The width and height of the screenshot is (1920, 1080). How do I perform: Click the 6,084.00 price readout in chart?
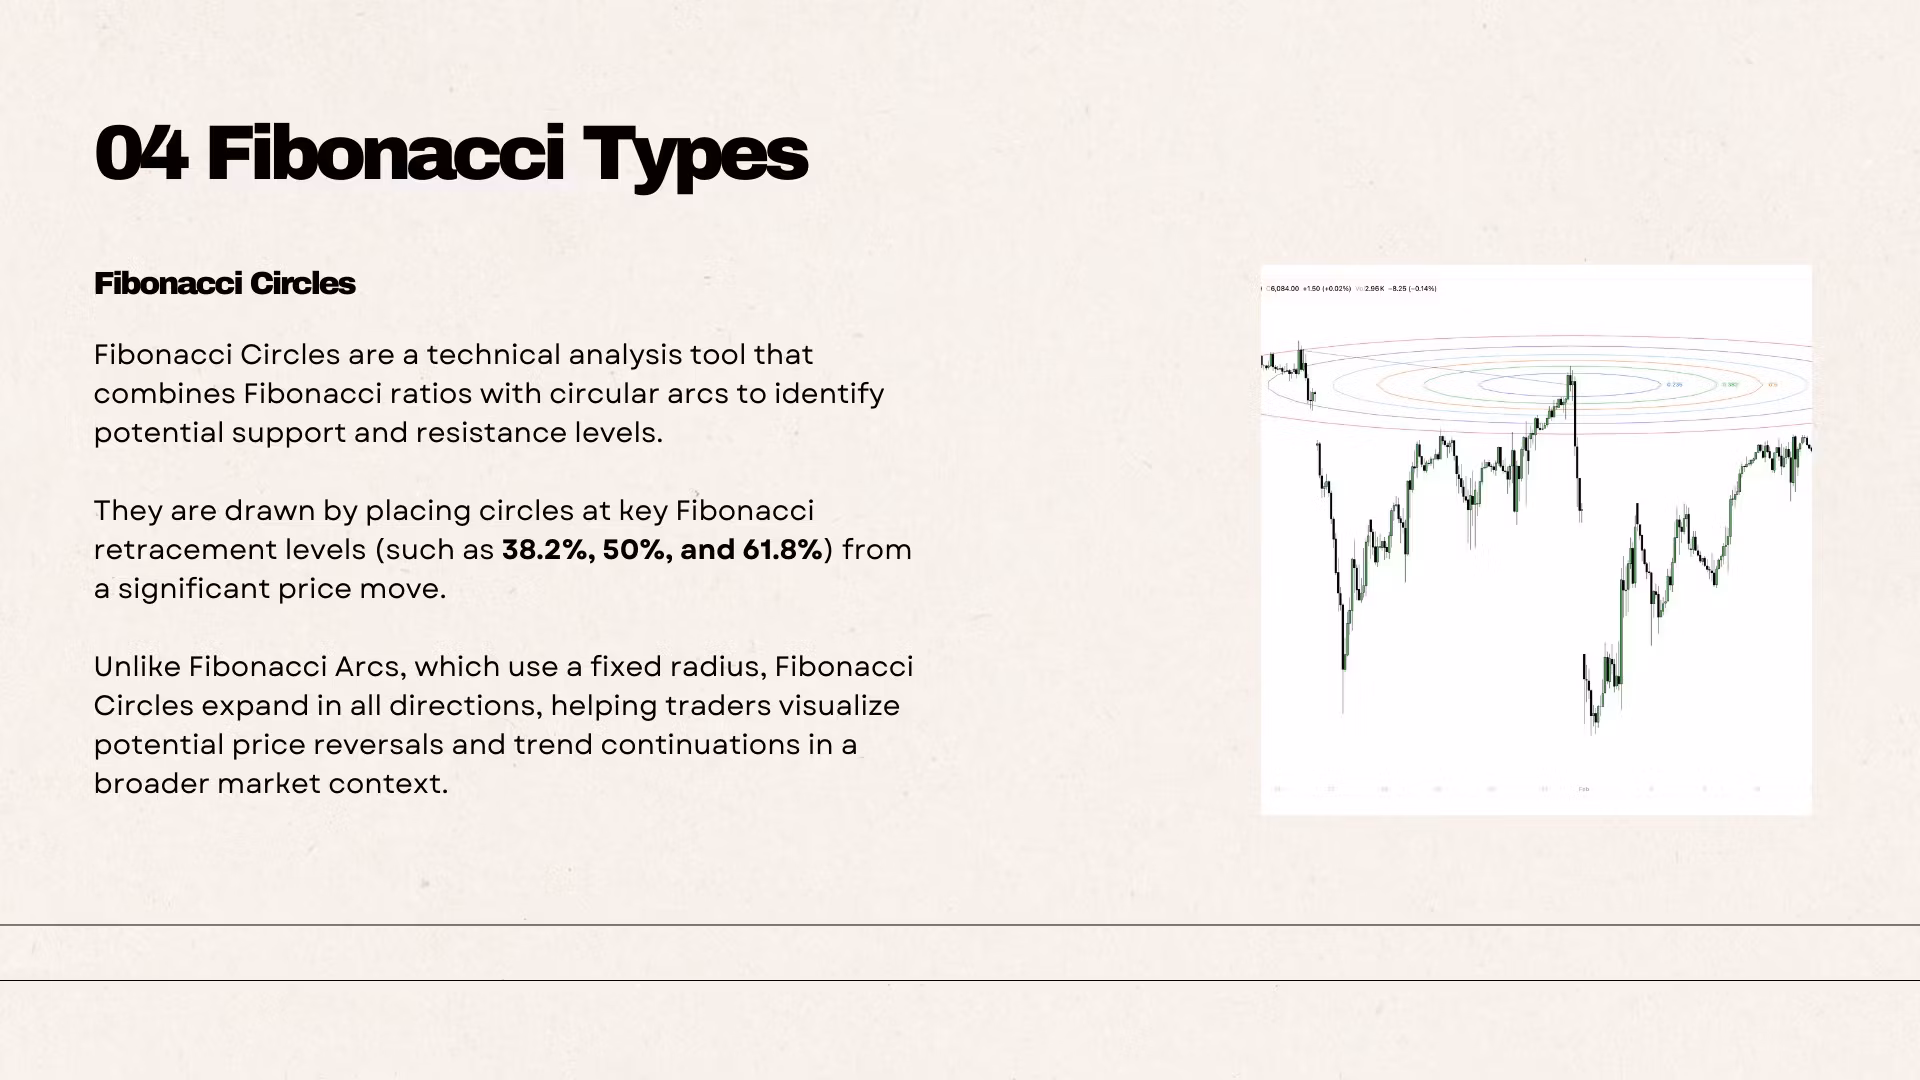click(1284, 289)
